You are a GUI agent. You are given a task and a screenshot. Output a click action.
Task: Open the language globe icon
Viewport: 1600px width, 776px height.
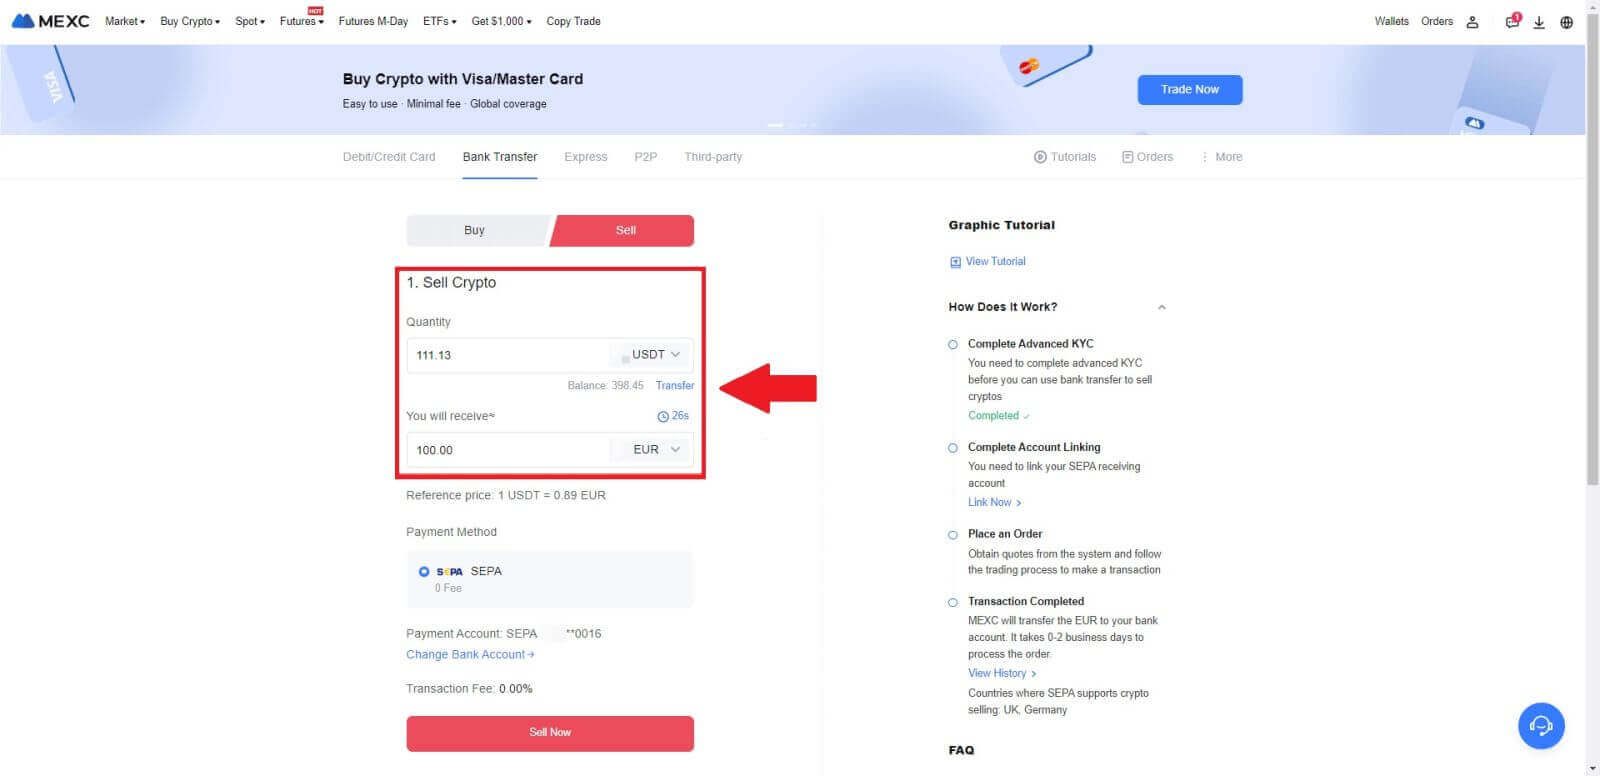click(1566, 22)
